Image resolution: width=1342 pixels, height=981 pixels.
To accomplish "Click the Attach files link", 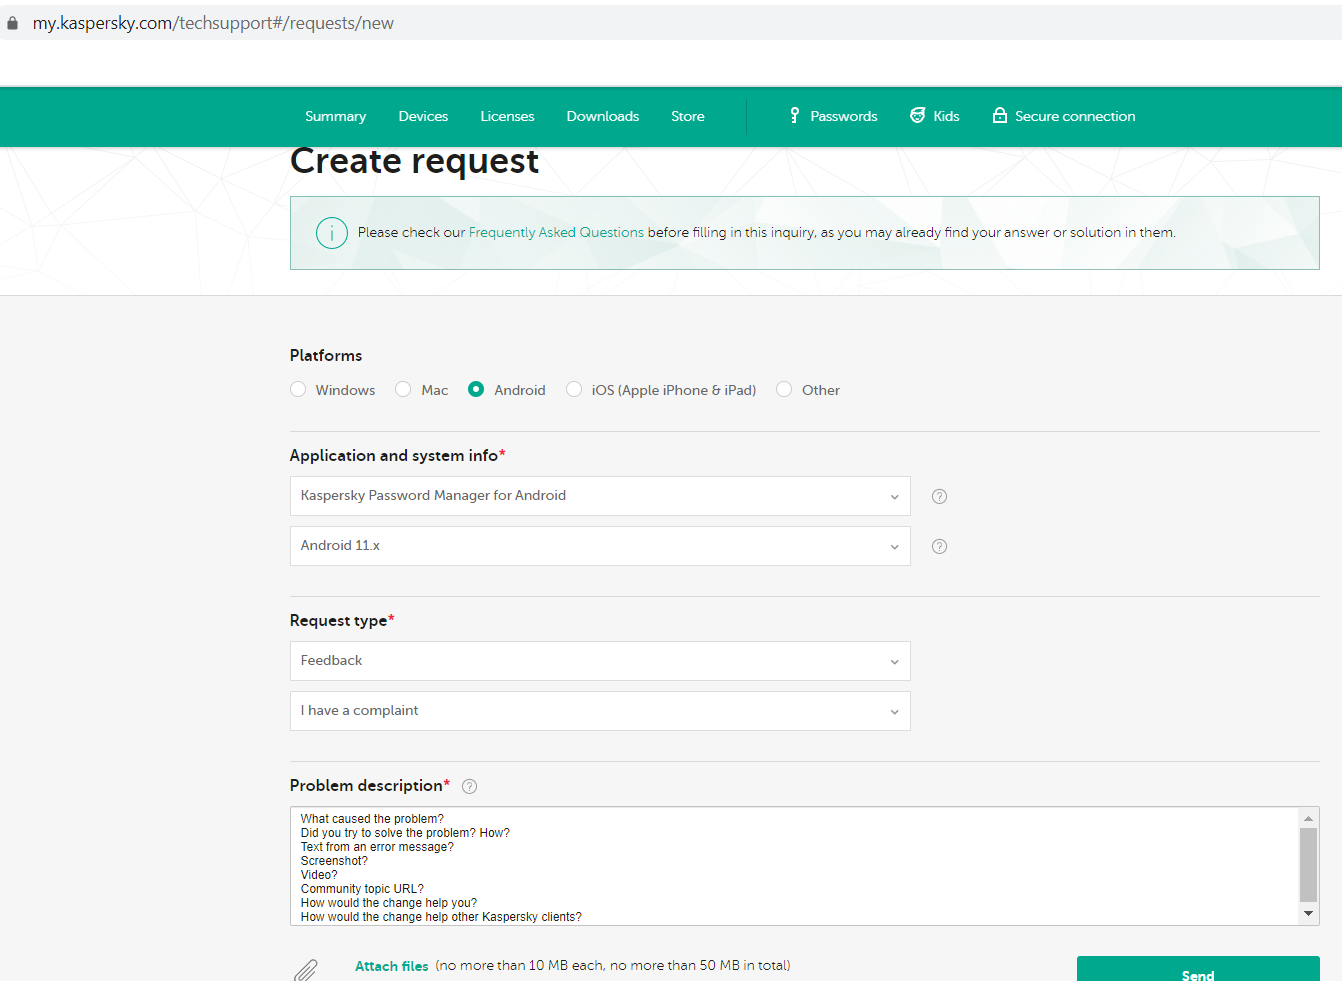I will [391, 966].
